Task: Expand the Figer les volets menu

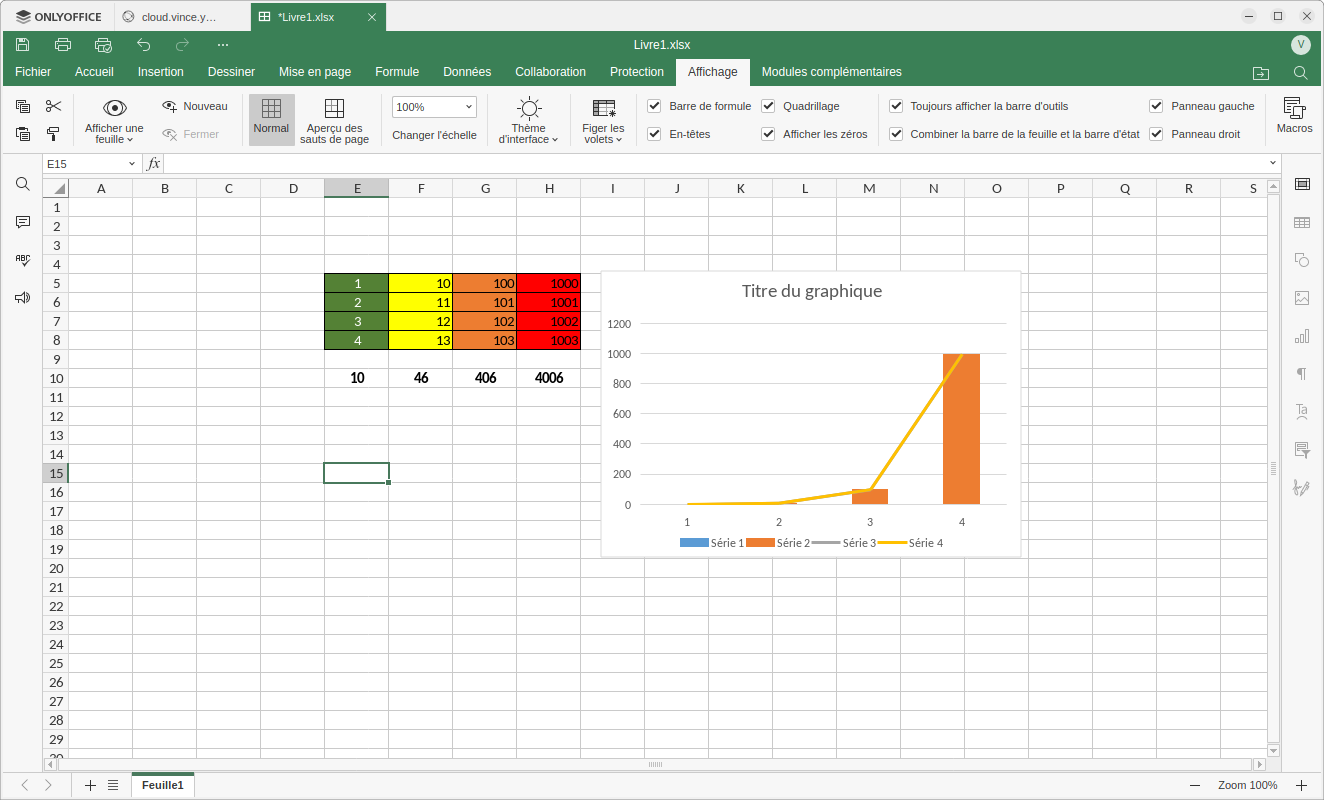Action: tap(603, 121)
